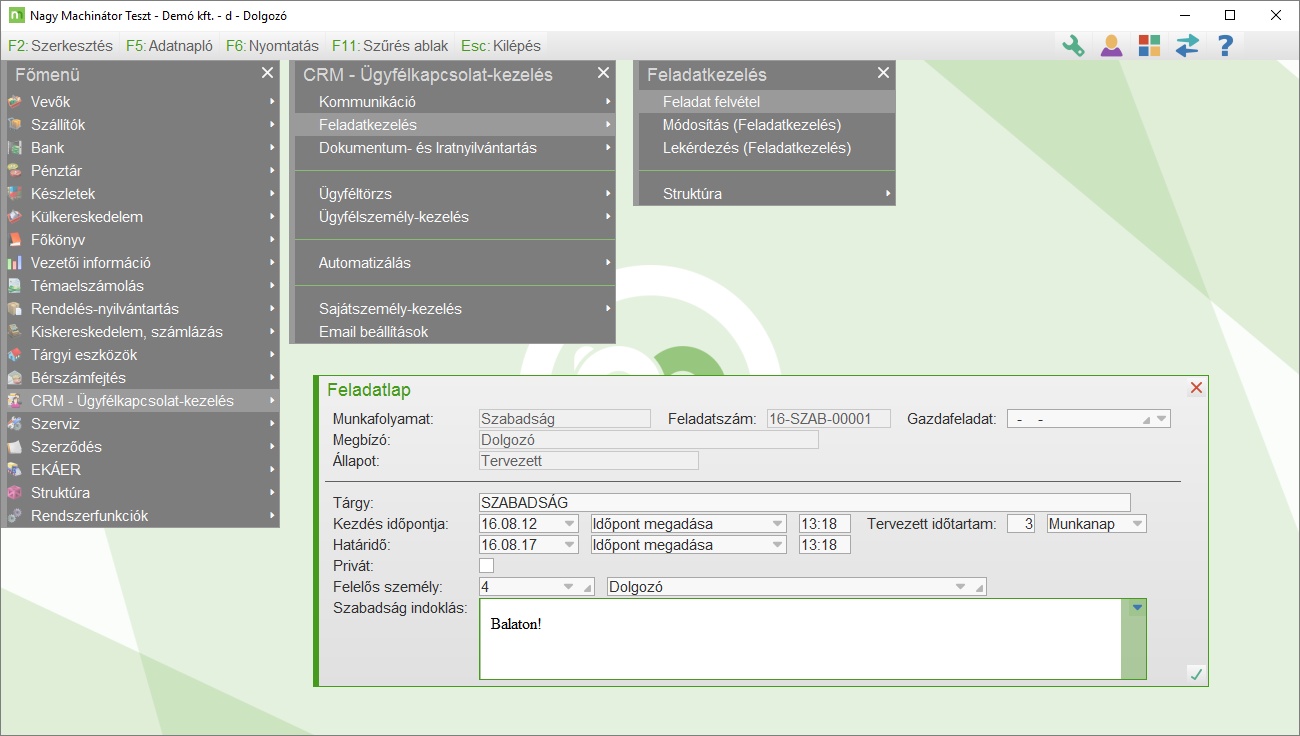Close the Főmenü panel
The width and height of the screenshot is (1300, 736).
click(x=267, y=73)
